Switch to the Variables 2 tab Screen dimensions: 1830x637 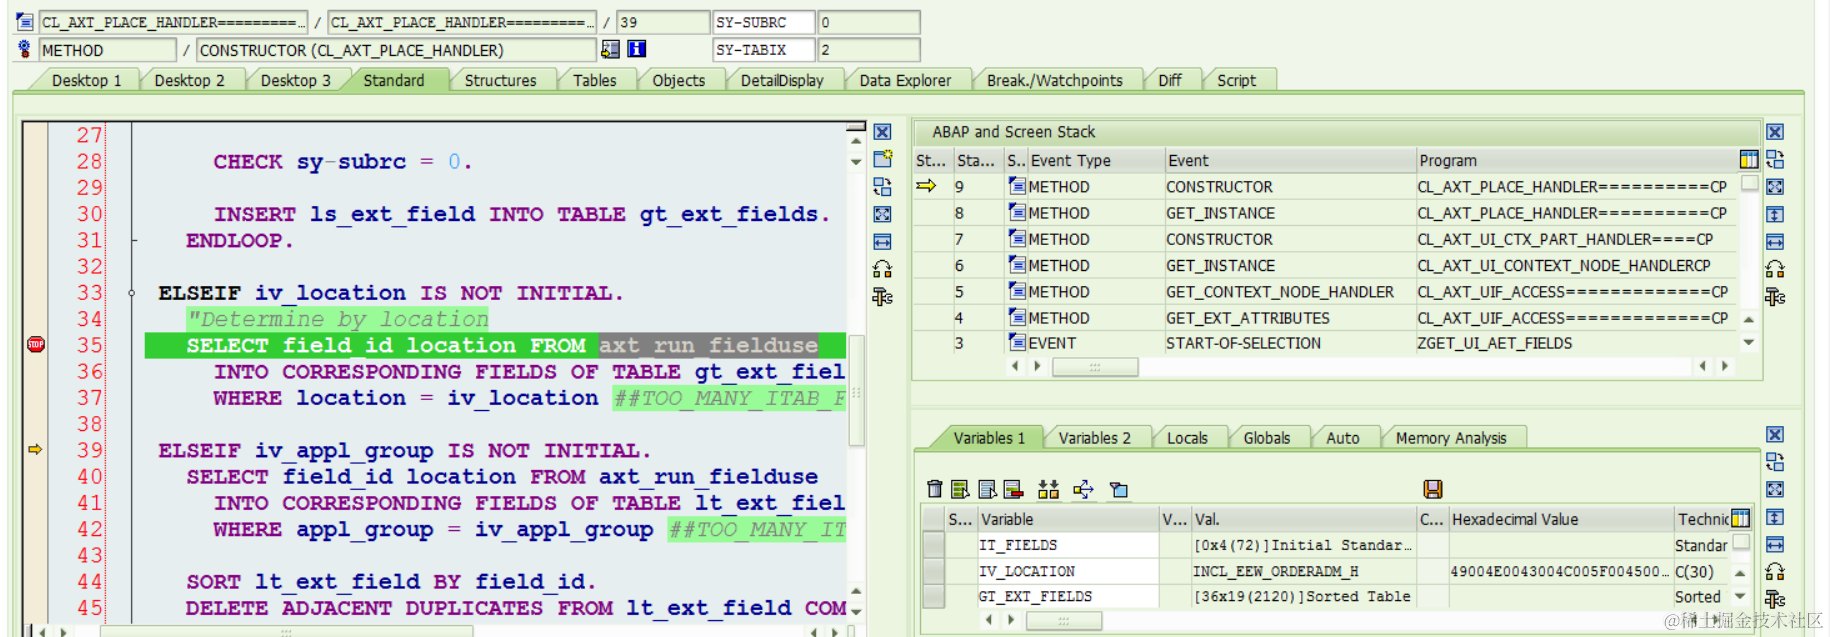pyautogui.click(x=1094, y=438)
